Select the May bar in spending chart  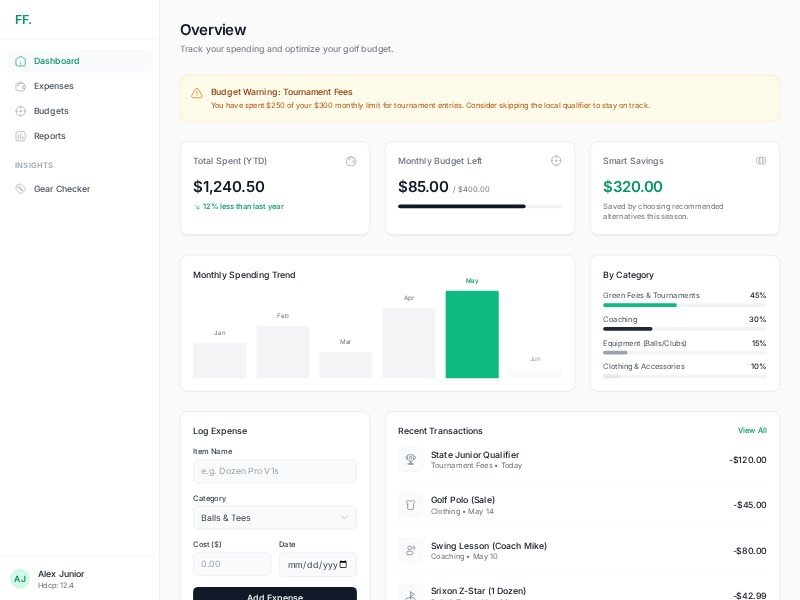[472, 334]
